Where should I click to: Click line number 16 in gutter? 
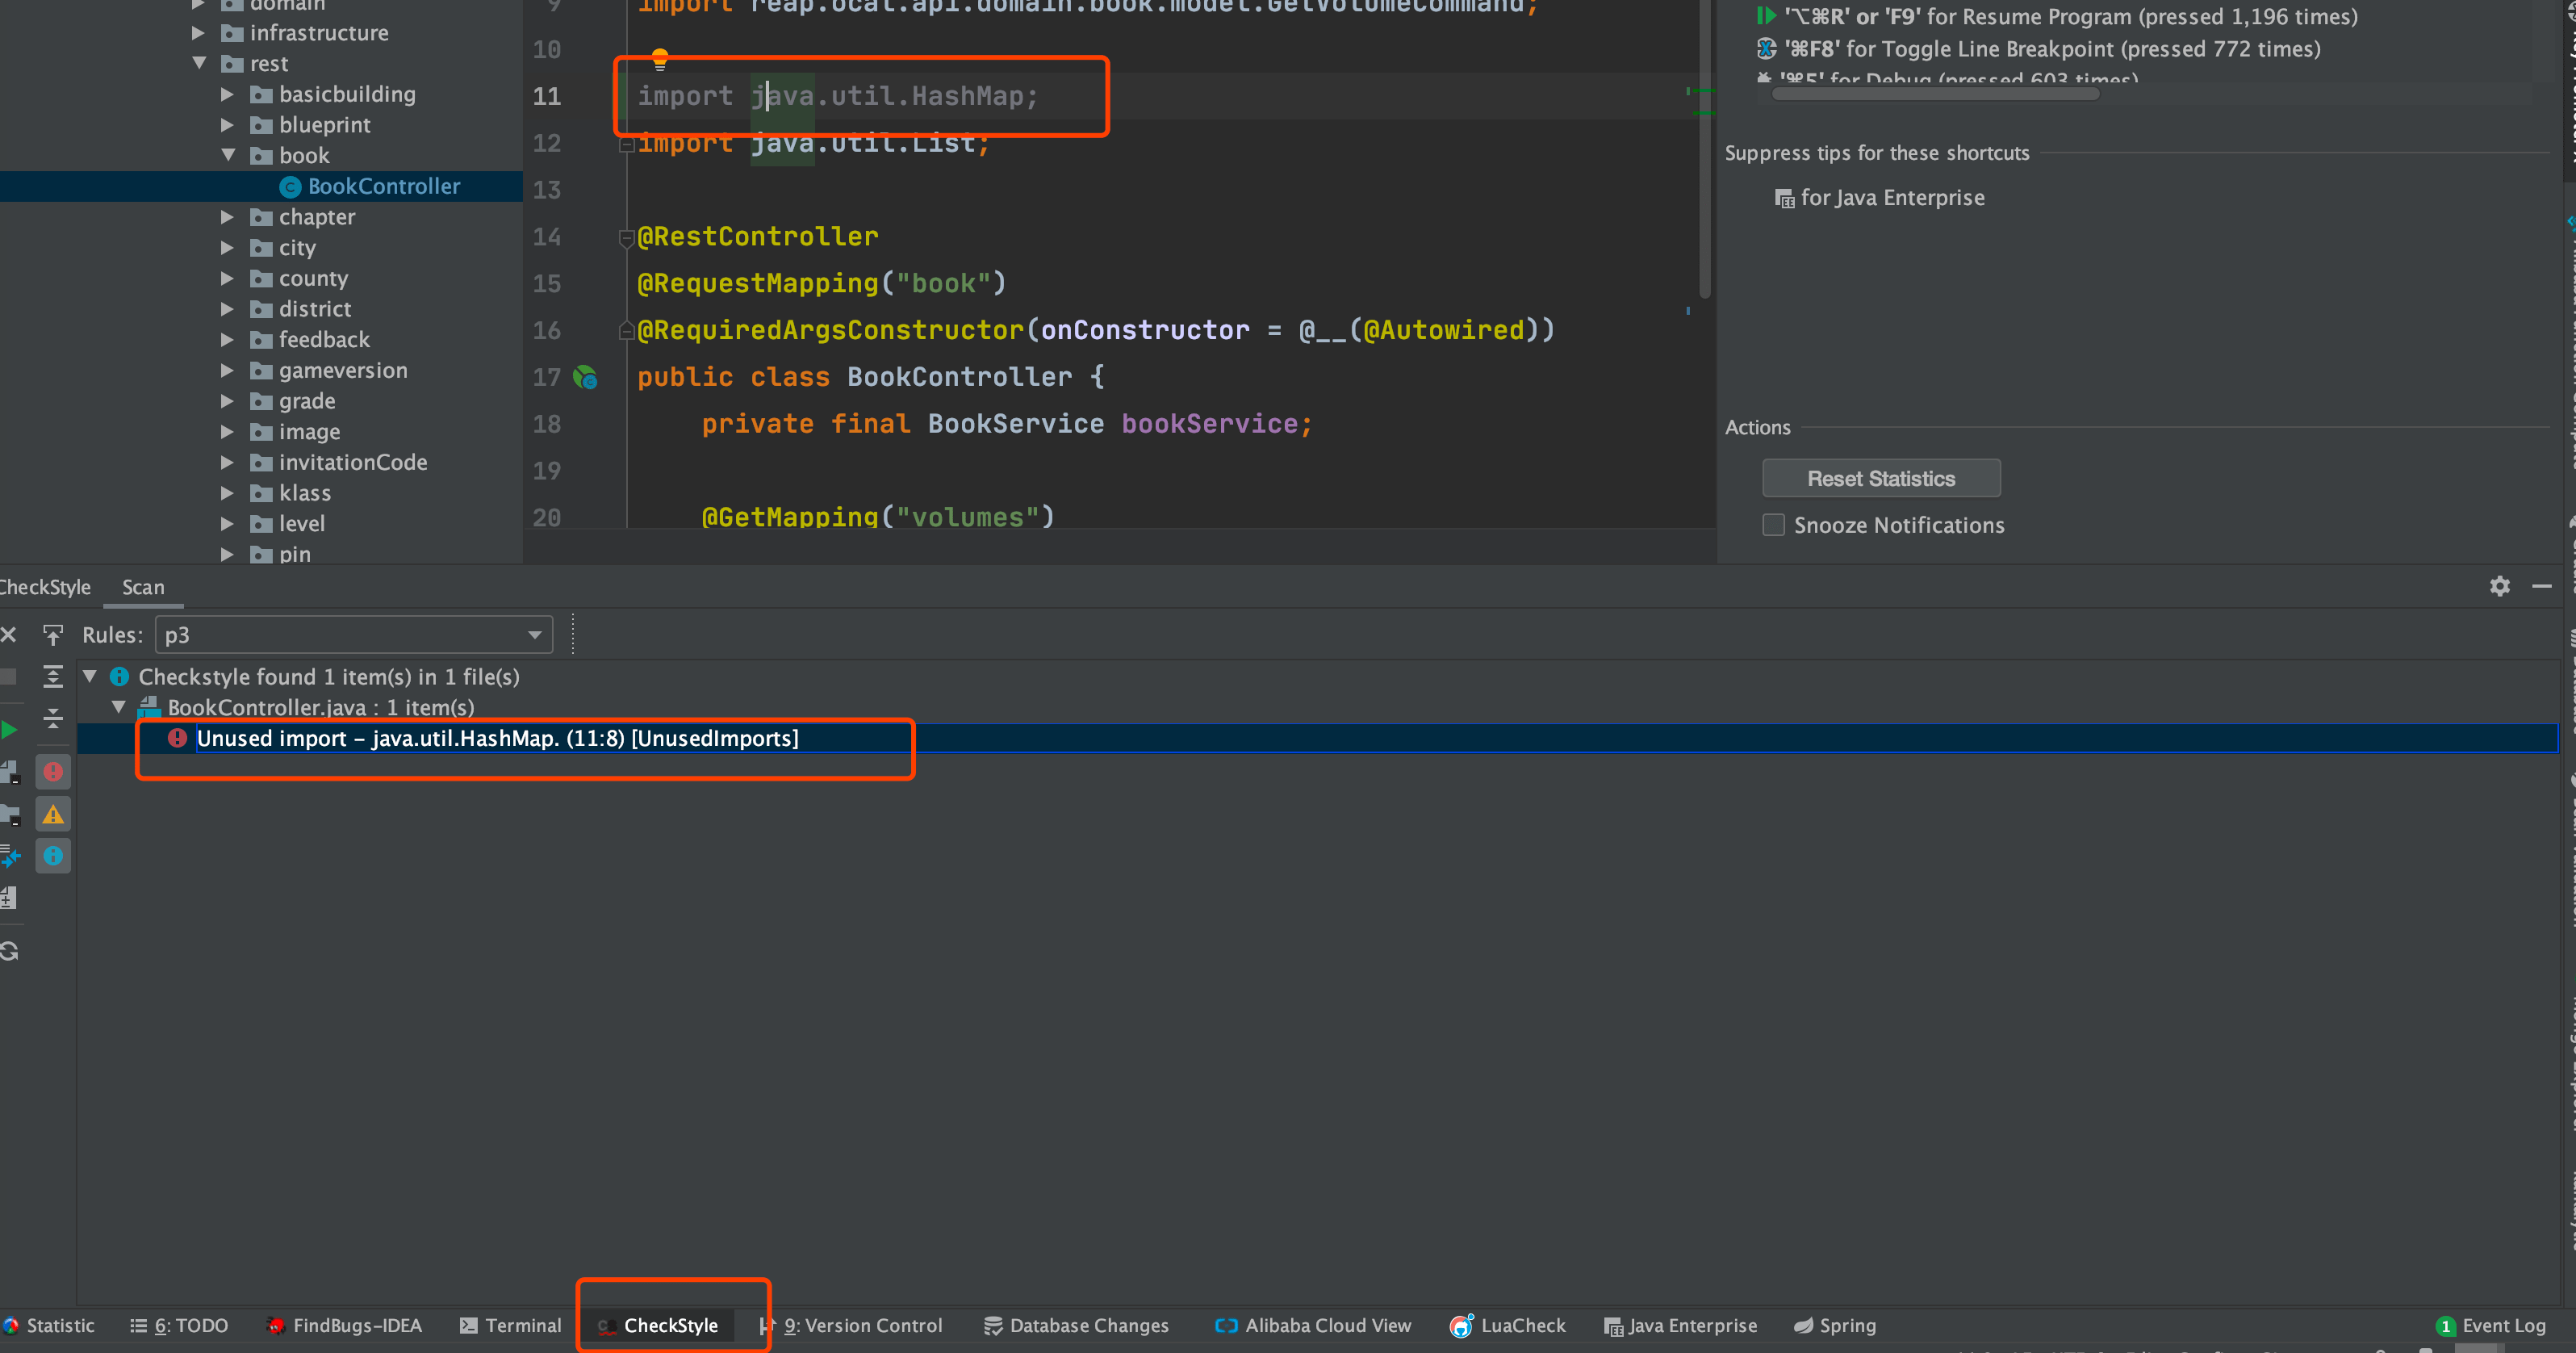click(547, 331)
